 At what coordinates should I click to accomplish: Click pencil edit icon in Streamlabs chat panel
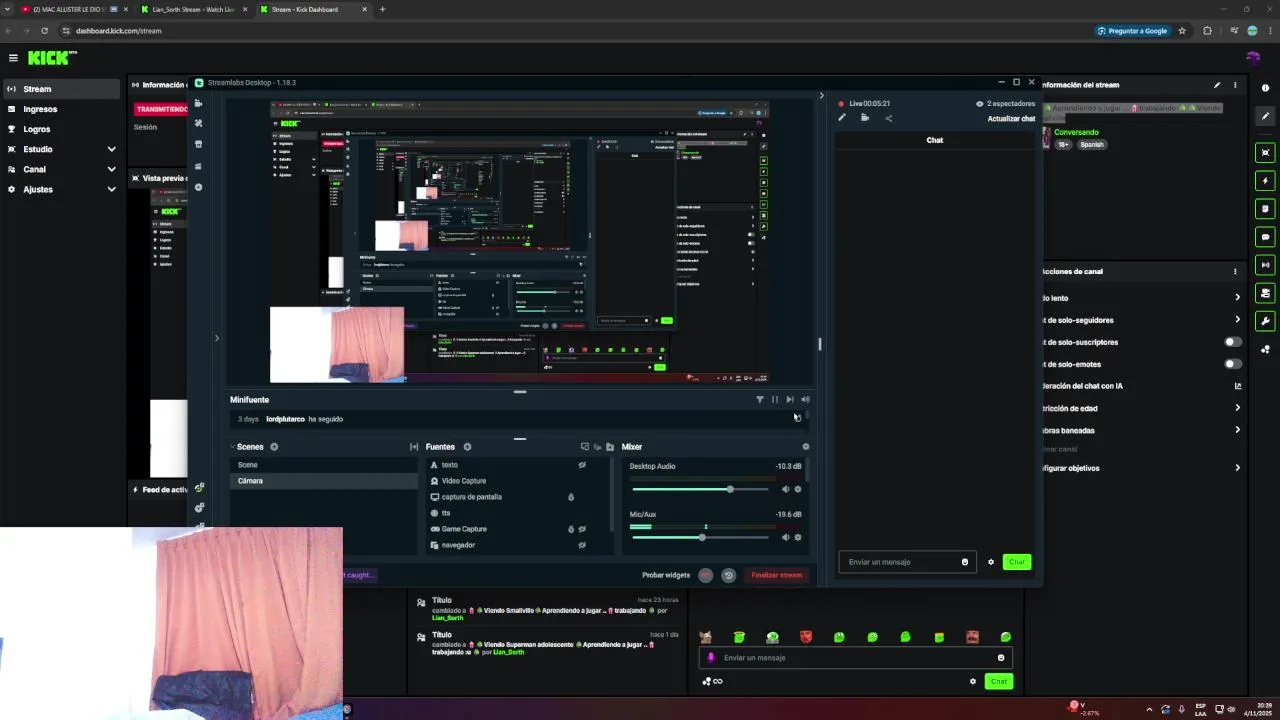[842, 118]
